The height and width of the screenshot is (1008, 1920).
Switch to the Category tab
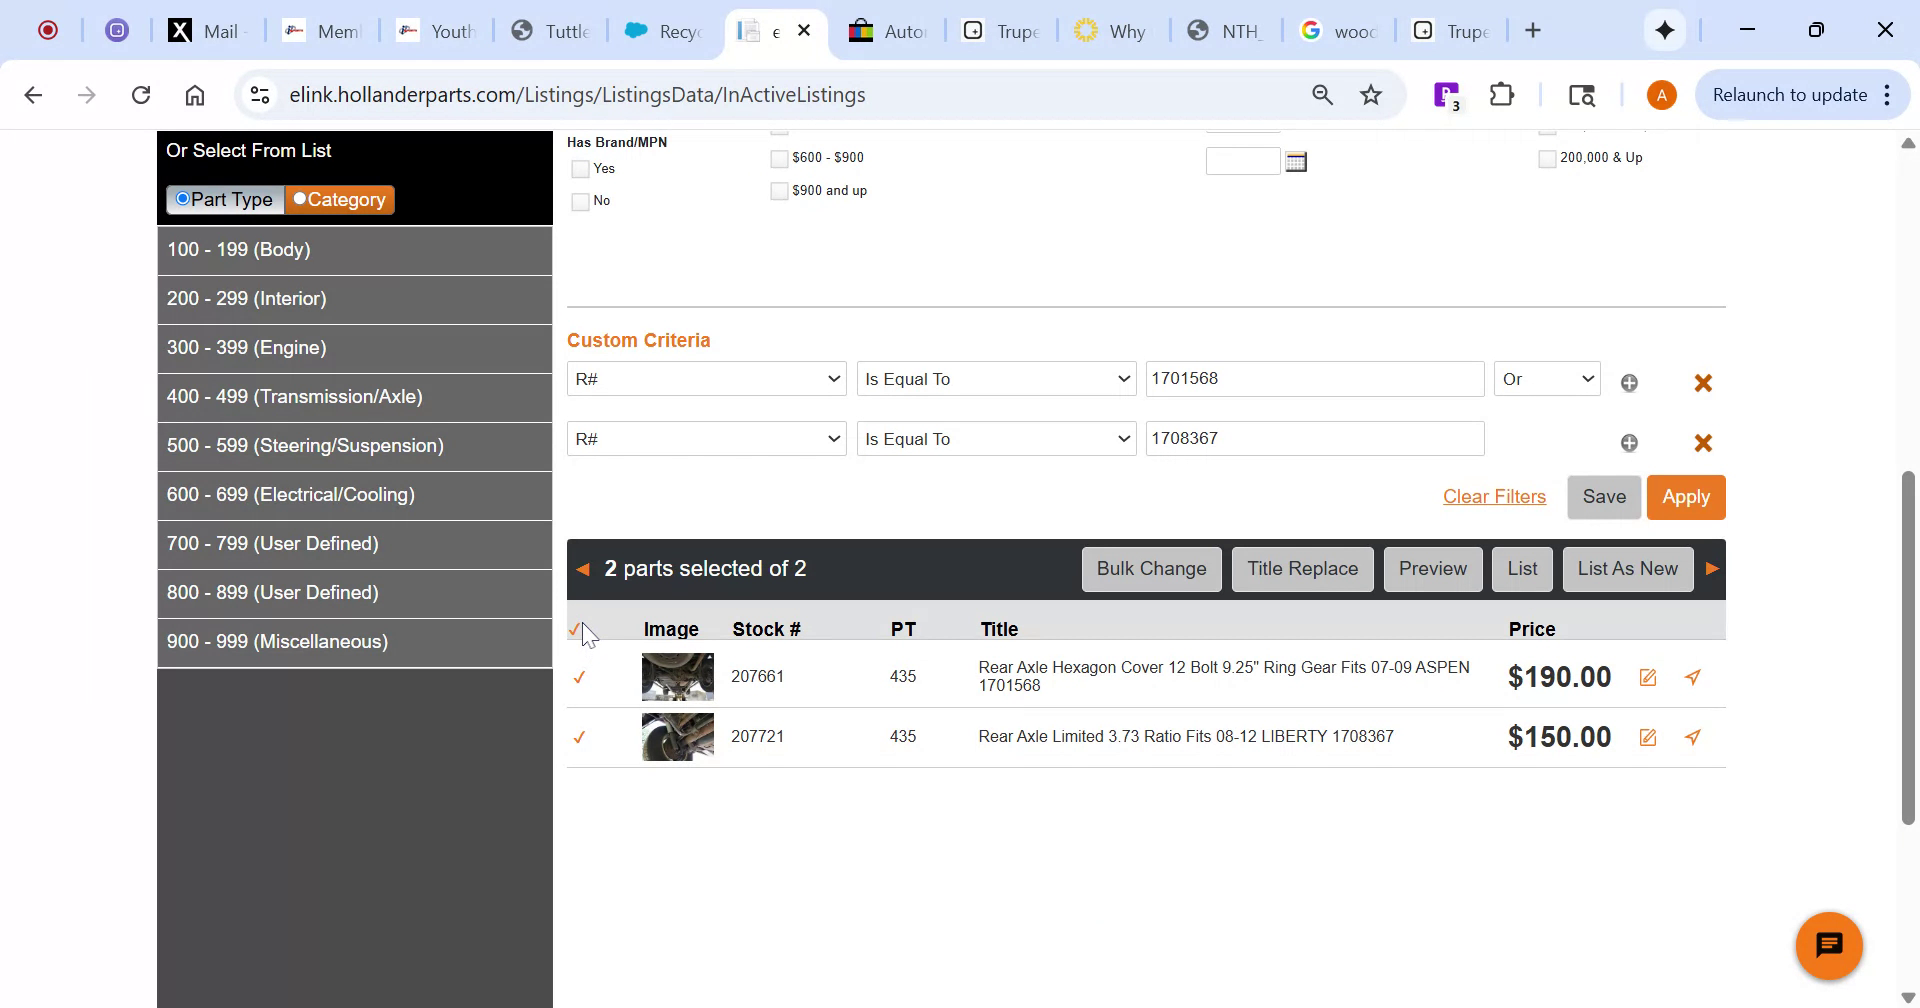click(x=339, y=199)
